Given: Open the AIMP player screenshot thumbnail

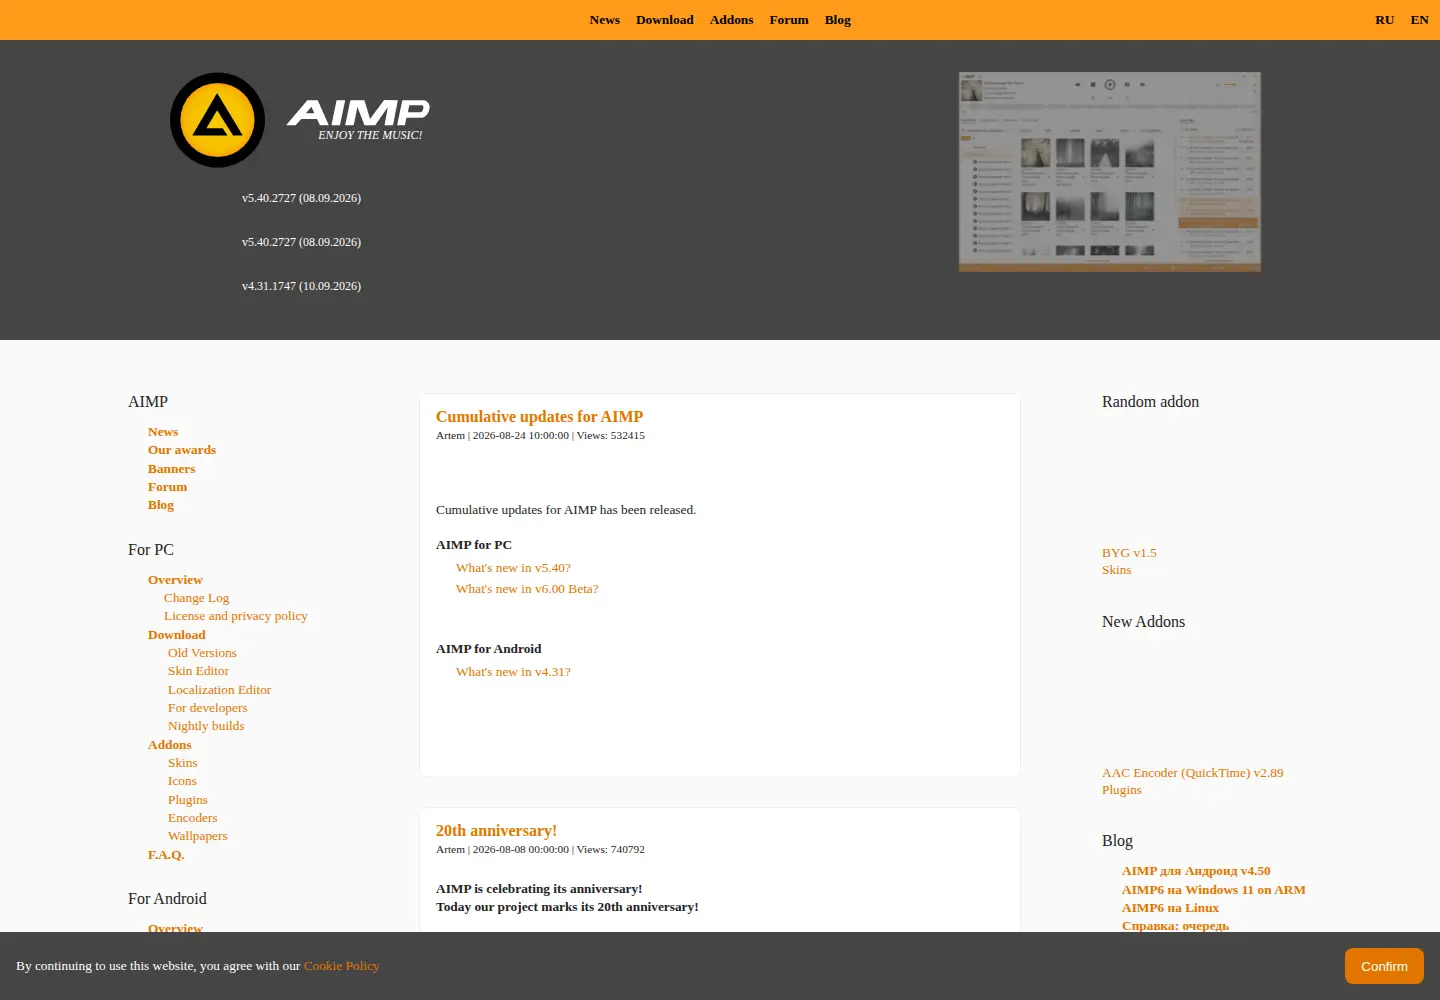Looking at the screenshot, I should click(x=1110, y=172).
